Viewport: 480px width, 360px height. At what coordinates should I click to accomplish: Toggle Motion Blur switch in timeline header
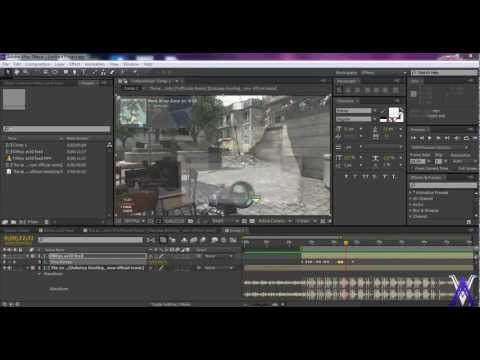click(203, 240)
